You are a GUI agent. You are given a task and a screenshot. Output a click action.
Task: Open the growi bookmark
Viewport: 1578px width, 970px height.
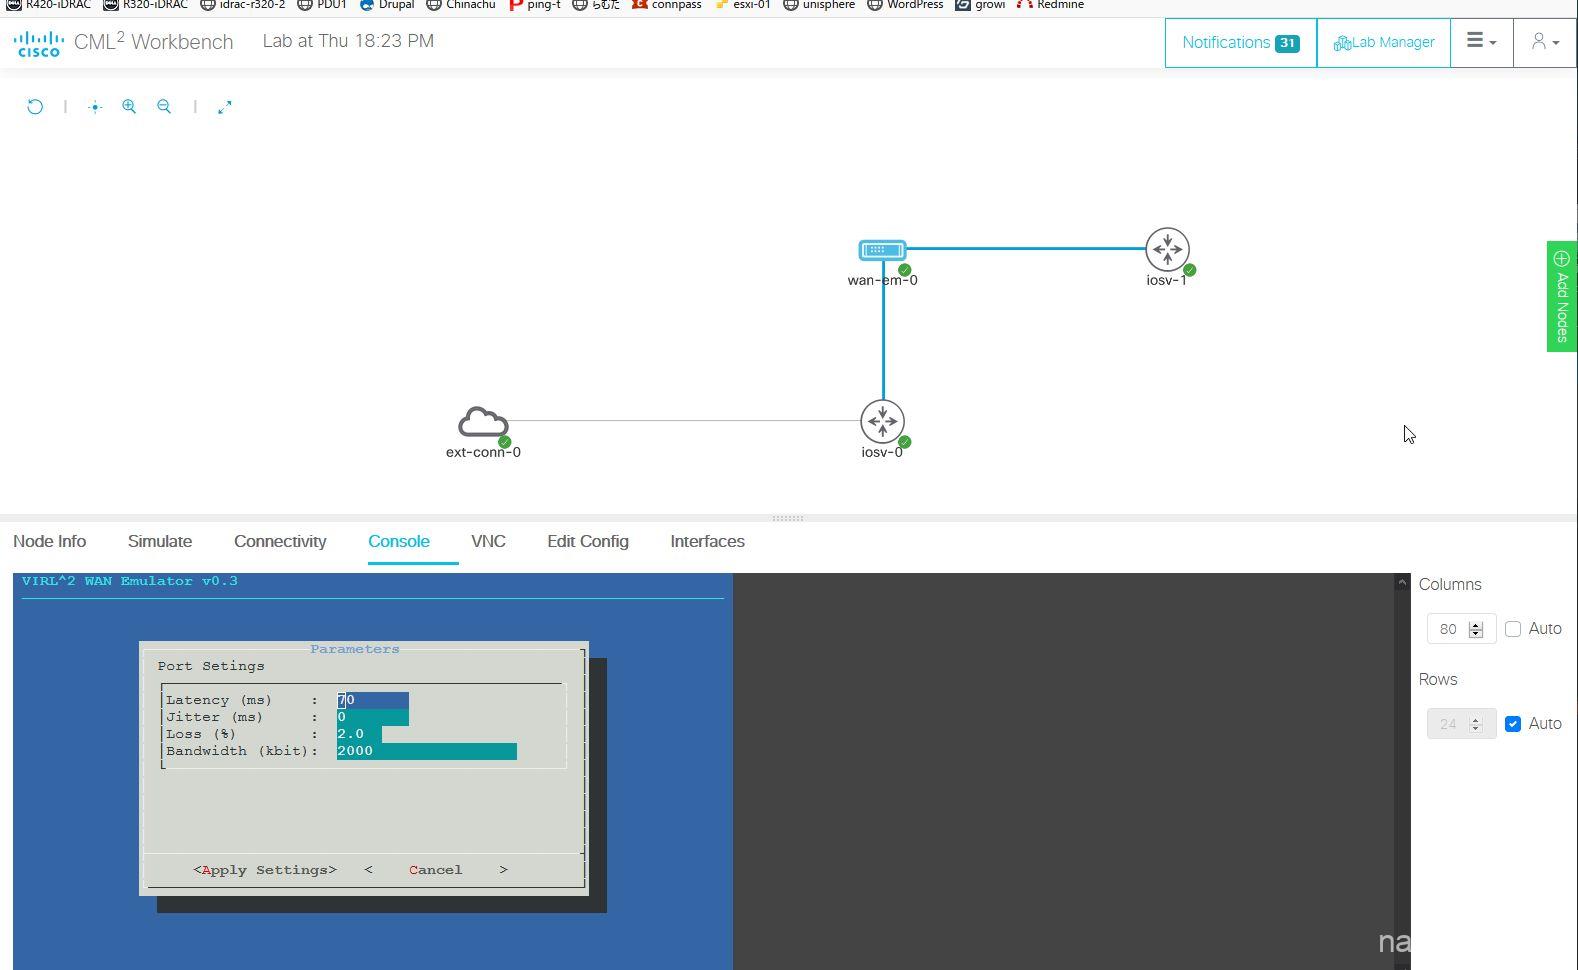pyautogui.click(x=980, y=5)
